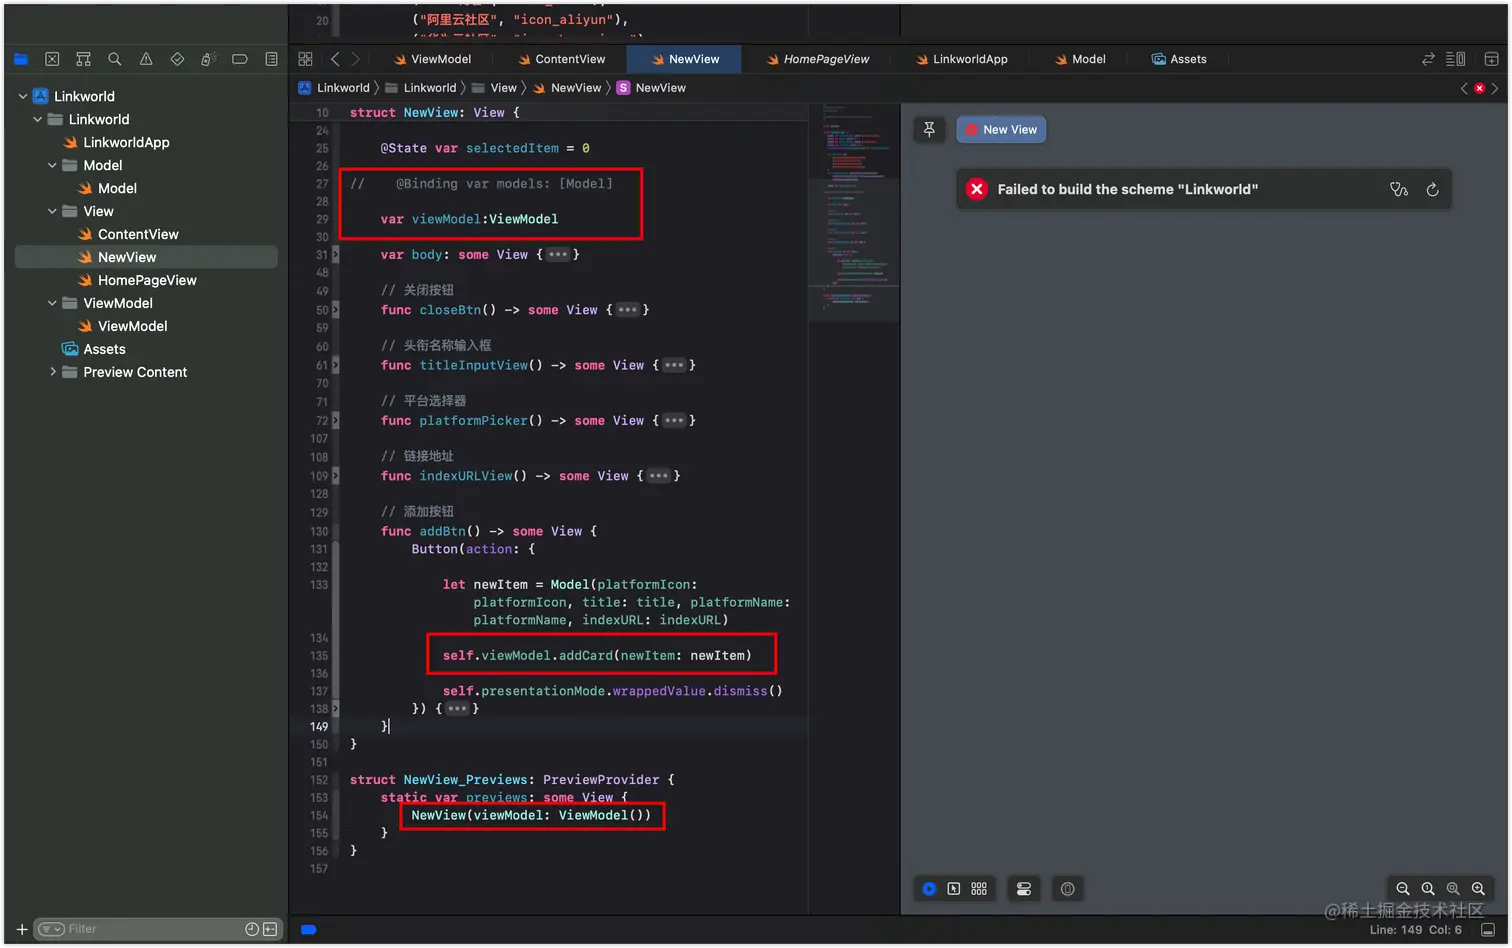1512x948 pixels.
Task: Switch to selectable preview mode
Action: tap(954, 889)
